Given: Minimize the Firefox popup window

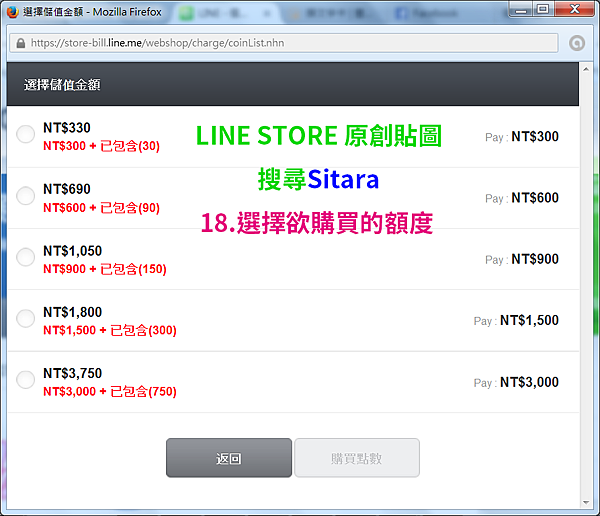Looking at the screenshot, I should coord(521,10).
